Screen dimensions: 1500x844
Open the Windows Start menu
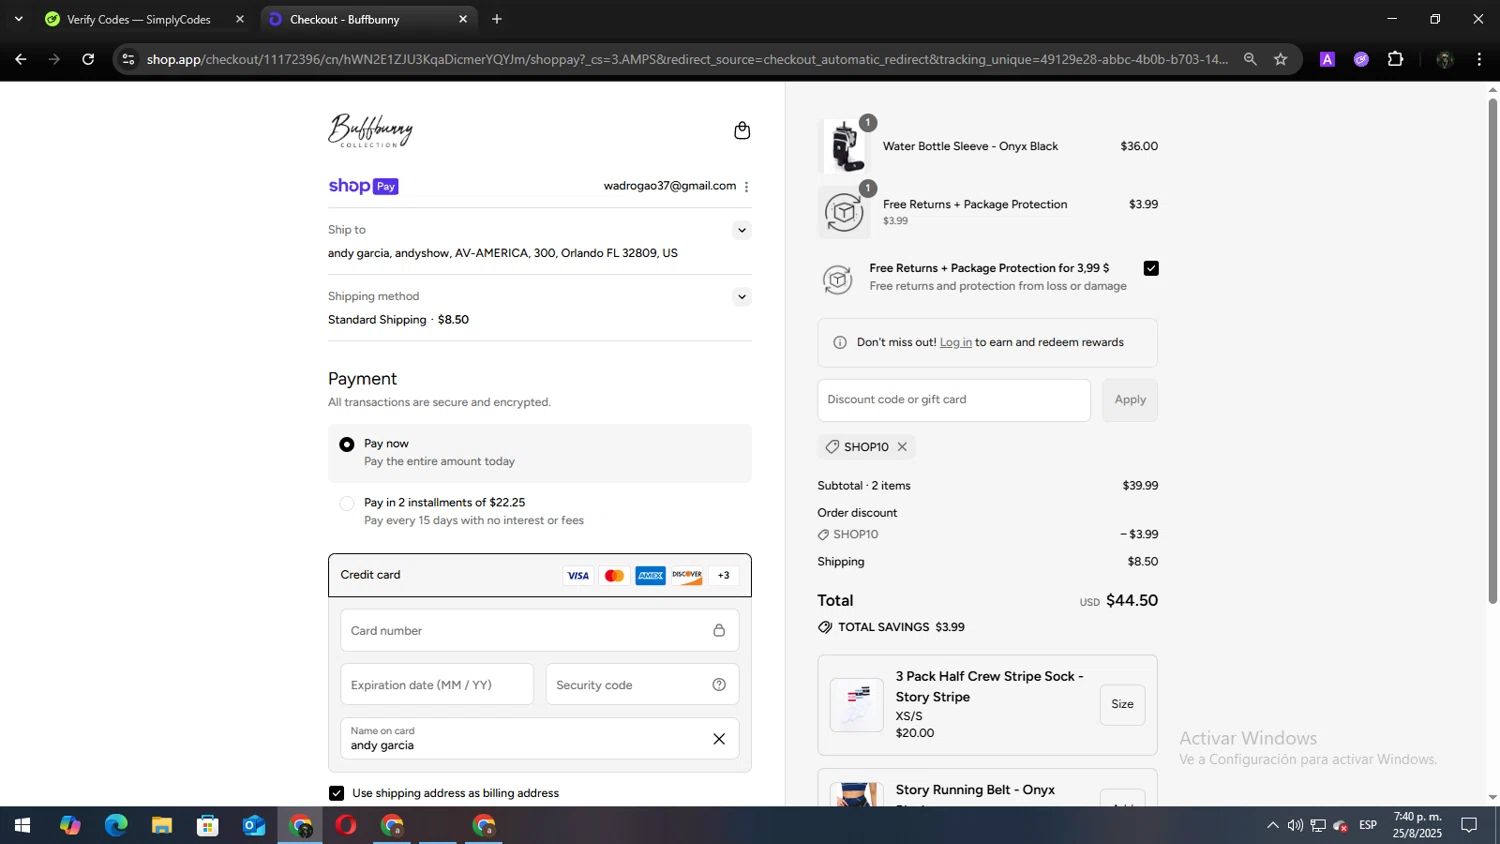(x=22, y=826)
